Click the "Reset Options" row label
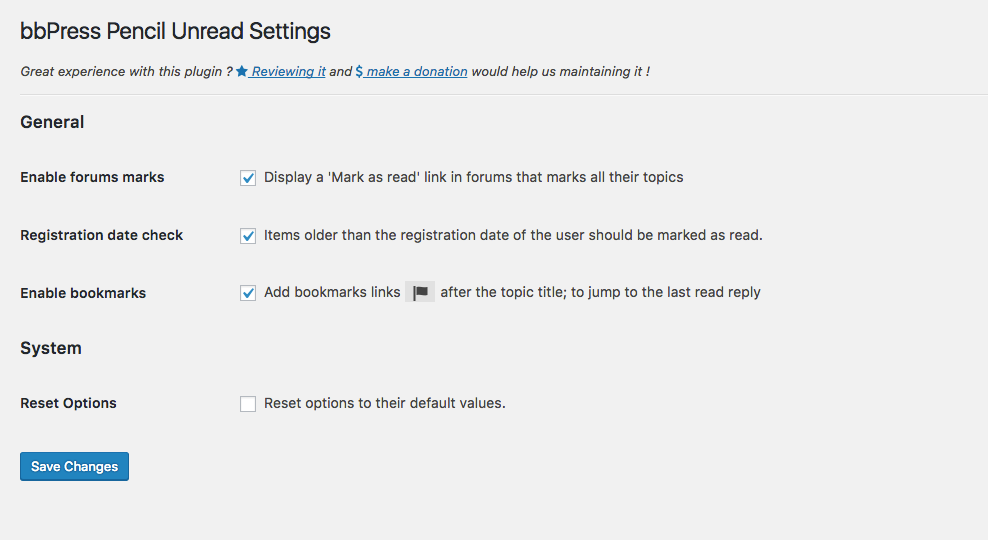Image resolution: width=988 pixels, height=540 pixels. coord(68,403)
